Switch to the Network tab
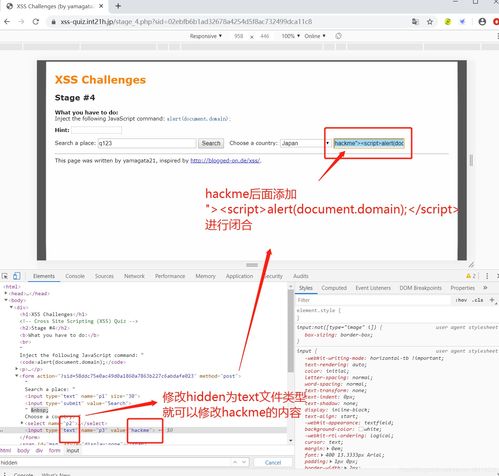The height and width of the screenshot is (476, 499). click(x=134, y=276)
